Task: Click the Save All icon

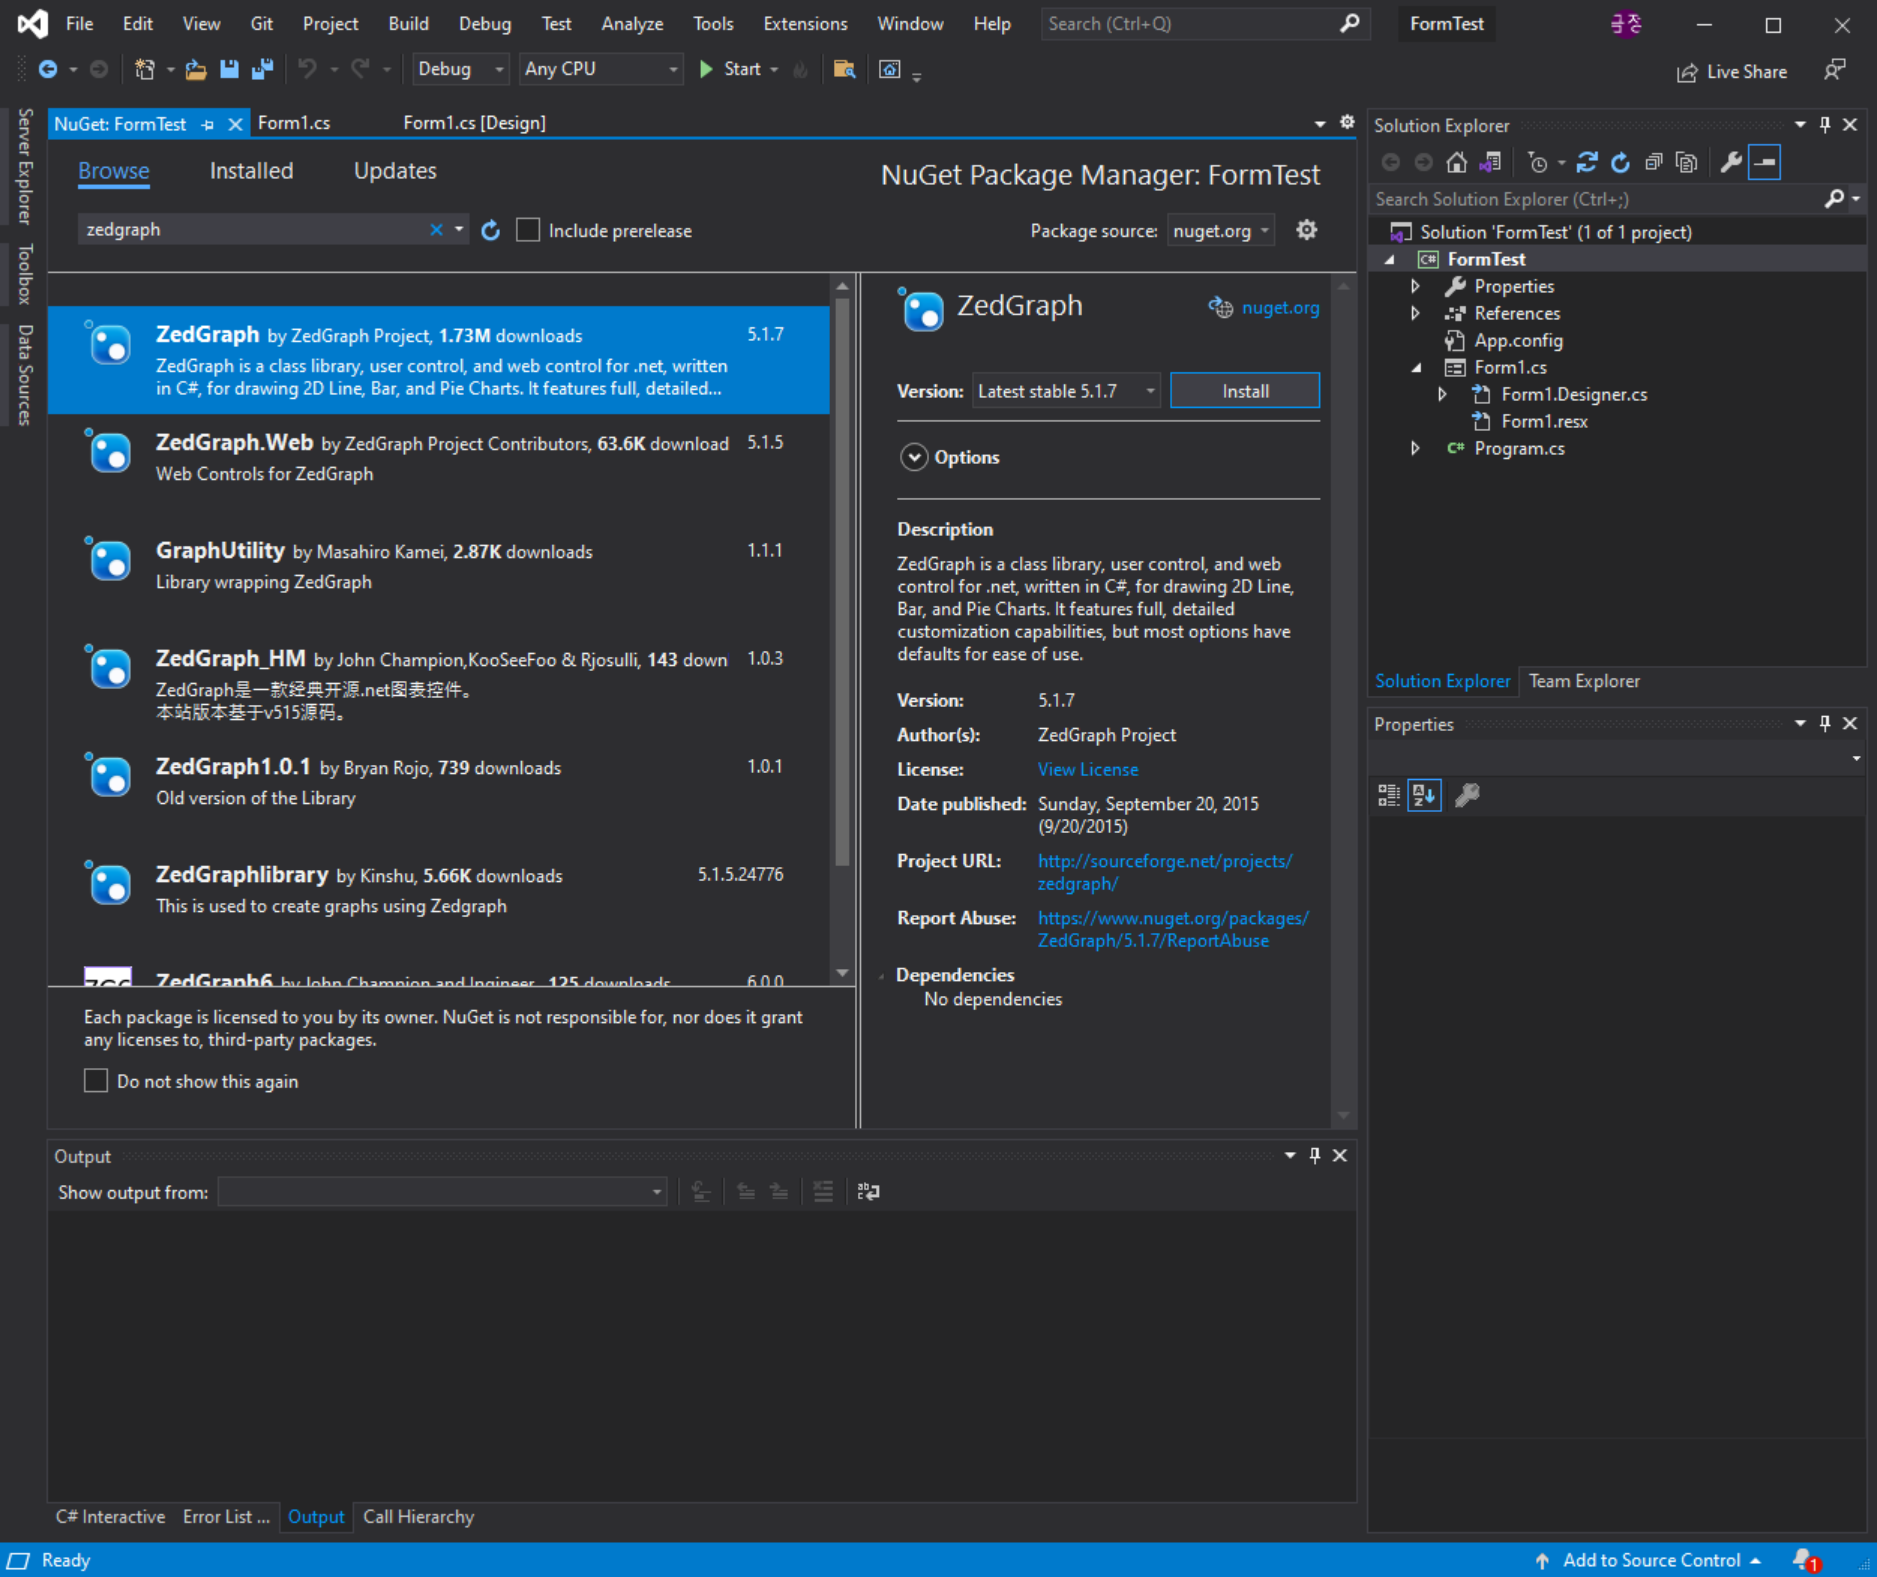Action: click(262, 69)
